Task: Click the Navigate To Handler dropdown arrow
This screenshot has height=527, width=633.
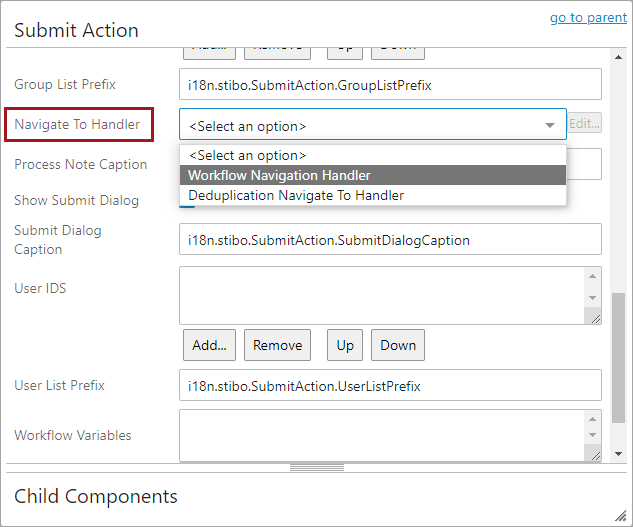Action: 549,126
